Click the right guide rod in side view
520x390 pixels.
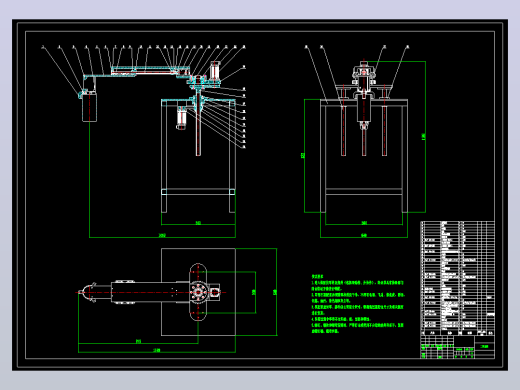point(384,131)
